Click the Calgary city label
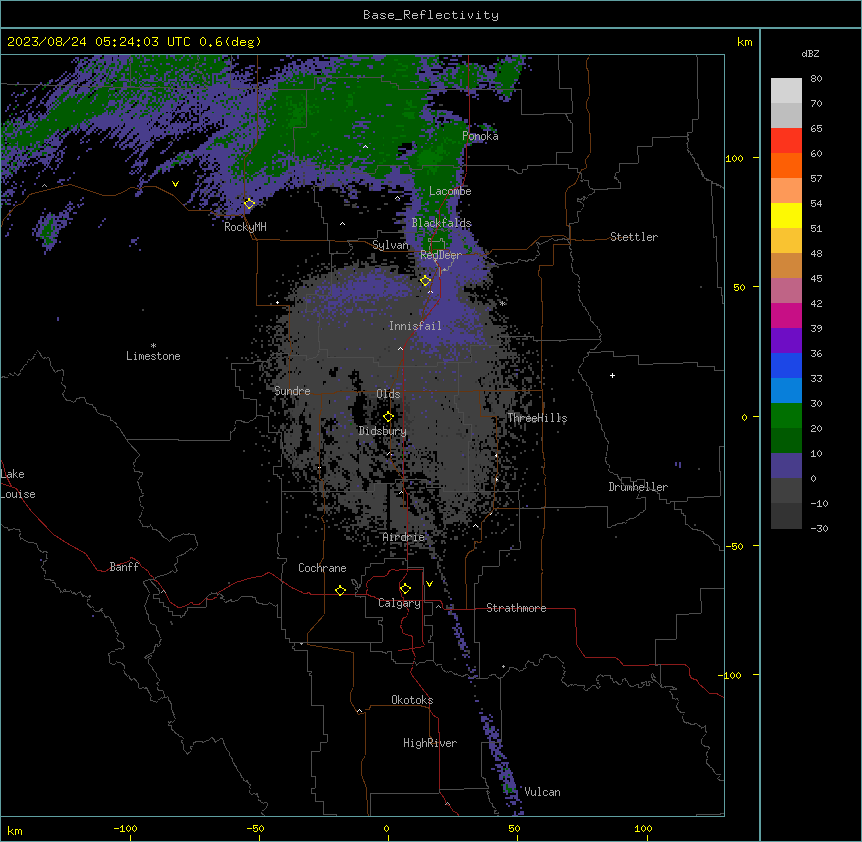Screen dimensions: 862x842 pos(399,603)
